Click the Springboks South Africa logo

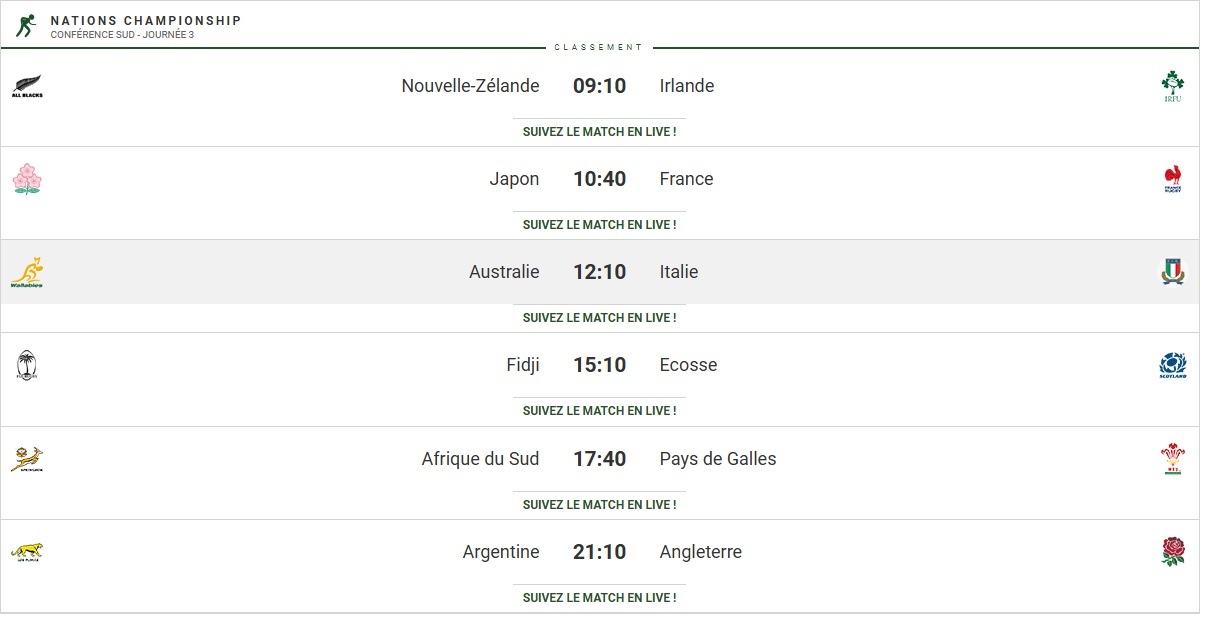click(x=27, y=459)
